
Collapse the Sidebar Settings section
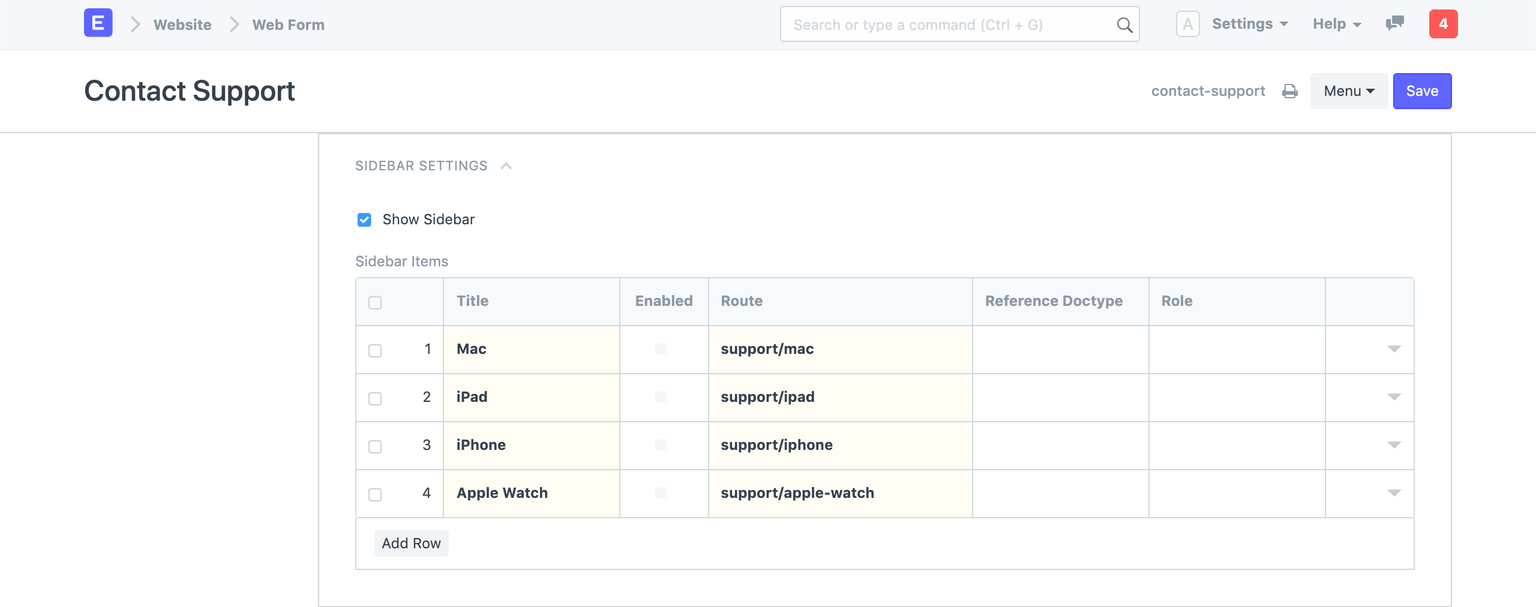coord(506,165)
